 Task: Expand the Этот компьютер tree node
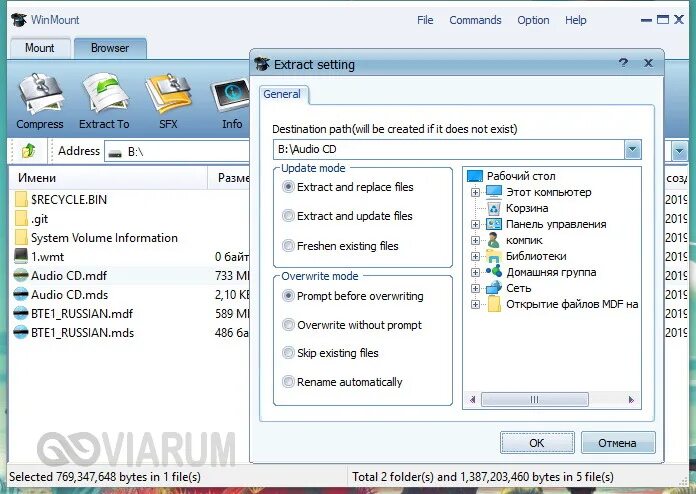tap(475, 192)
